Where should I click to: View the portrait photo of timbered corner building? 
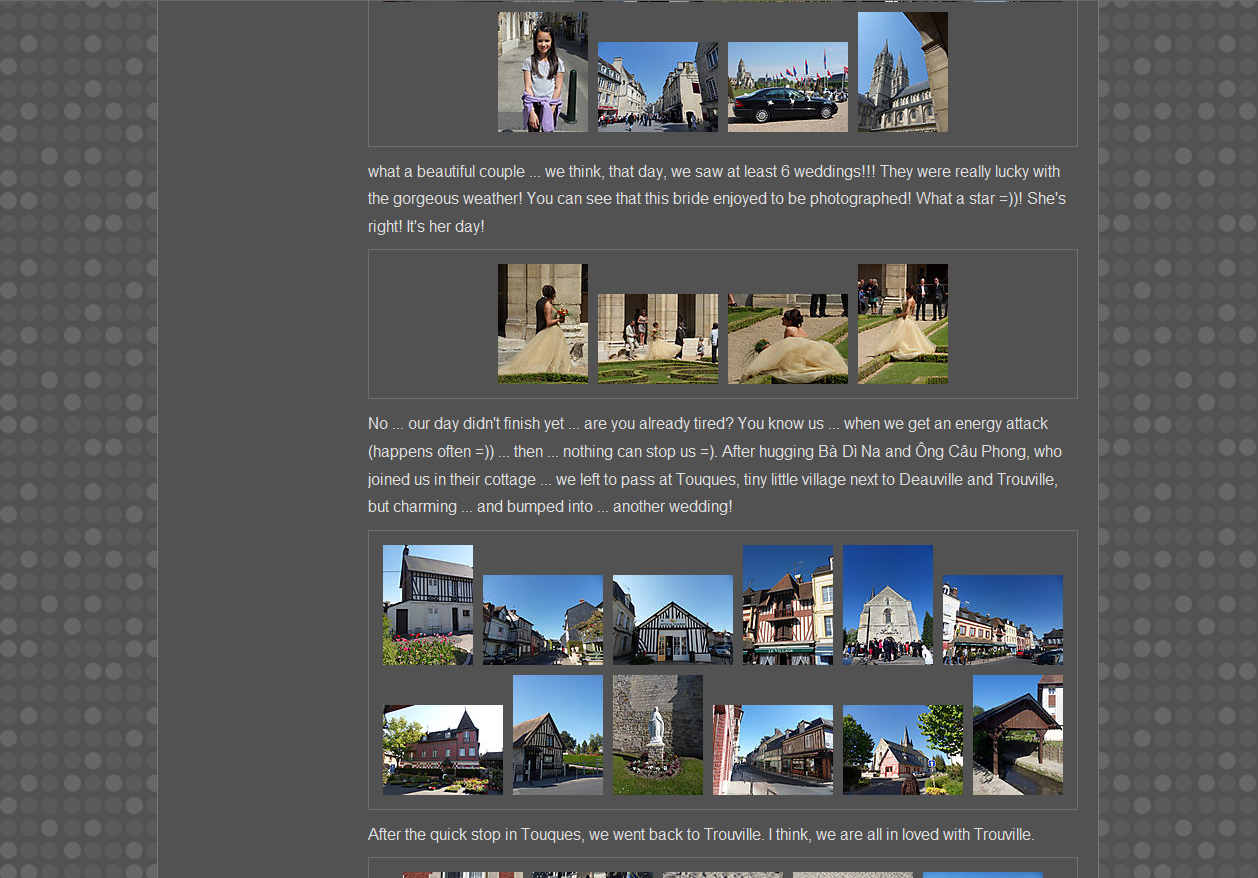(557, 735)
